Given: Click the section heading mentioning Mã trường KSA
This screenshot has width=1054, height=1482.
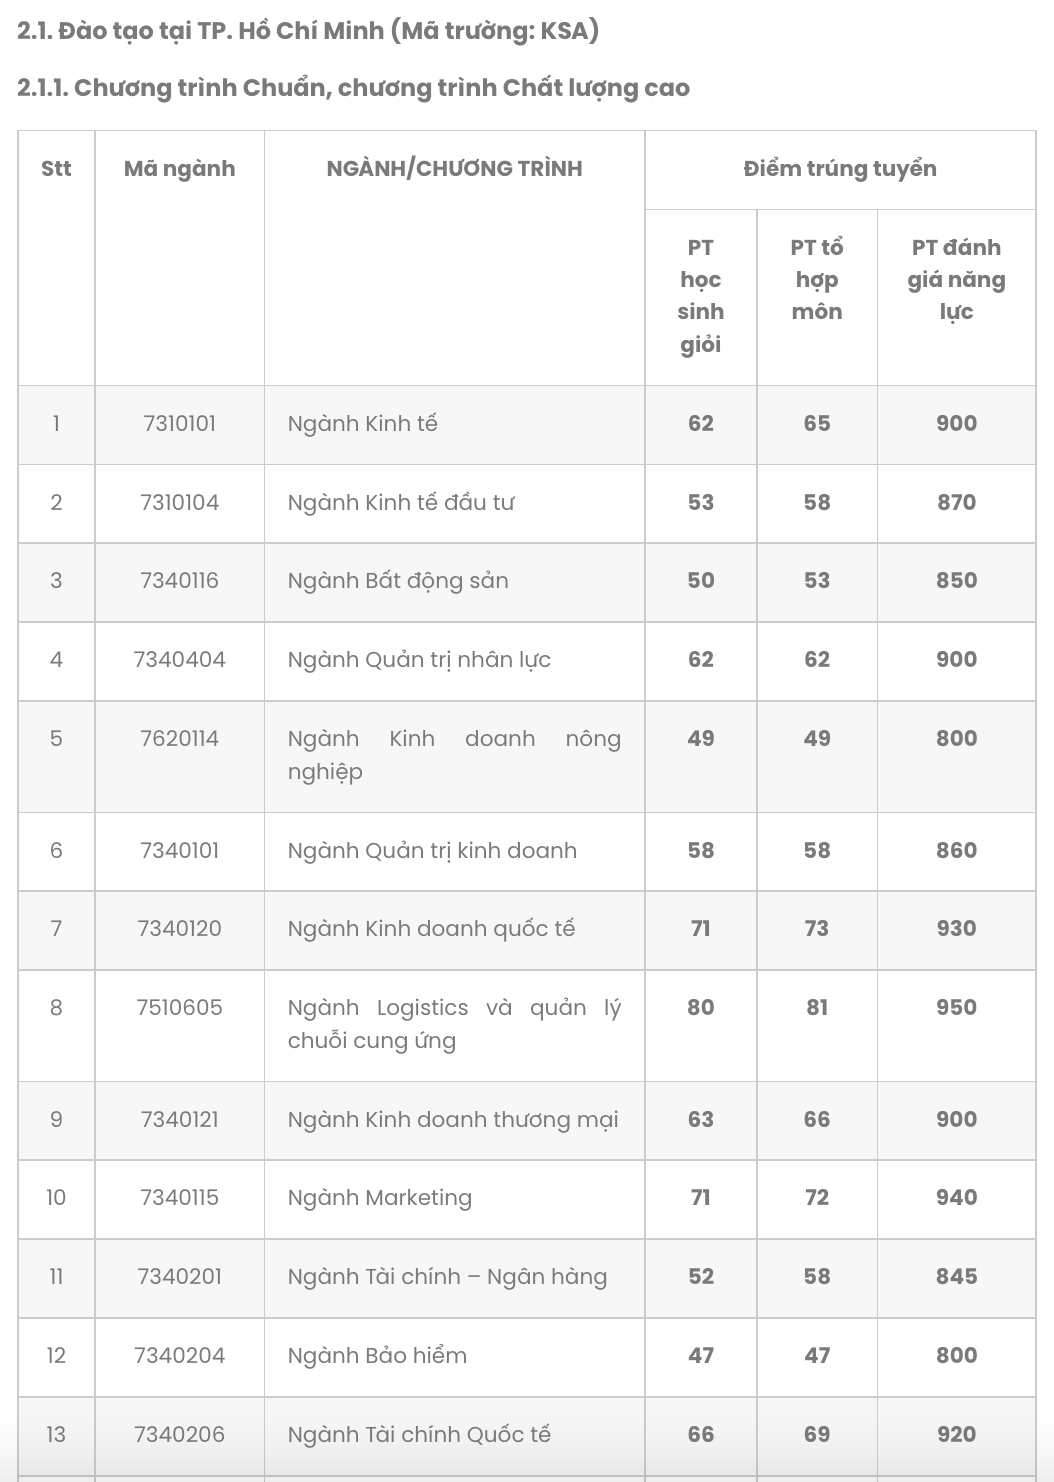Looking at the screenshot, I should (x=308, y=31).
